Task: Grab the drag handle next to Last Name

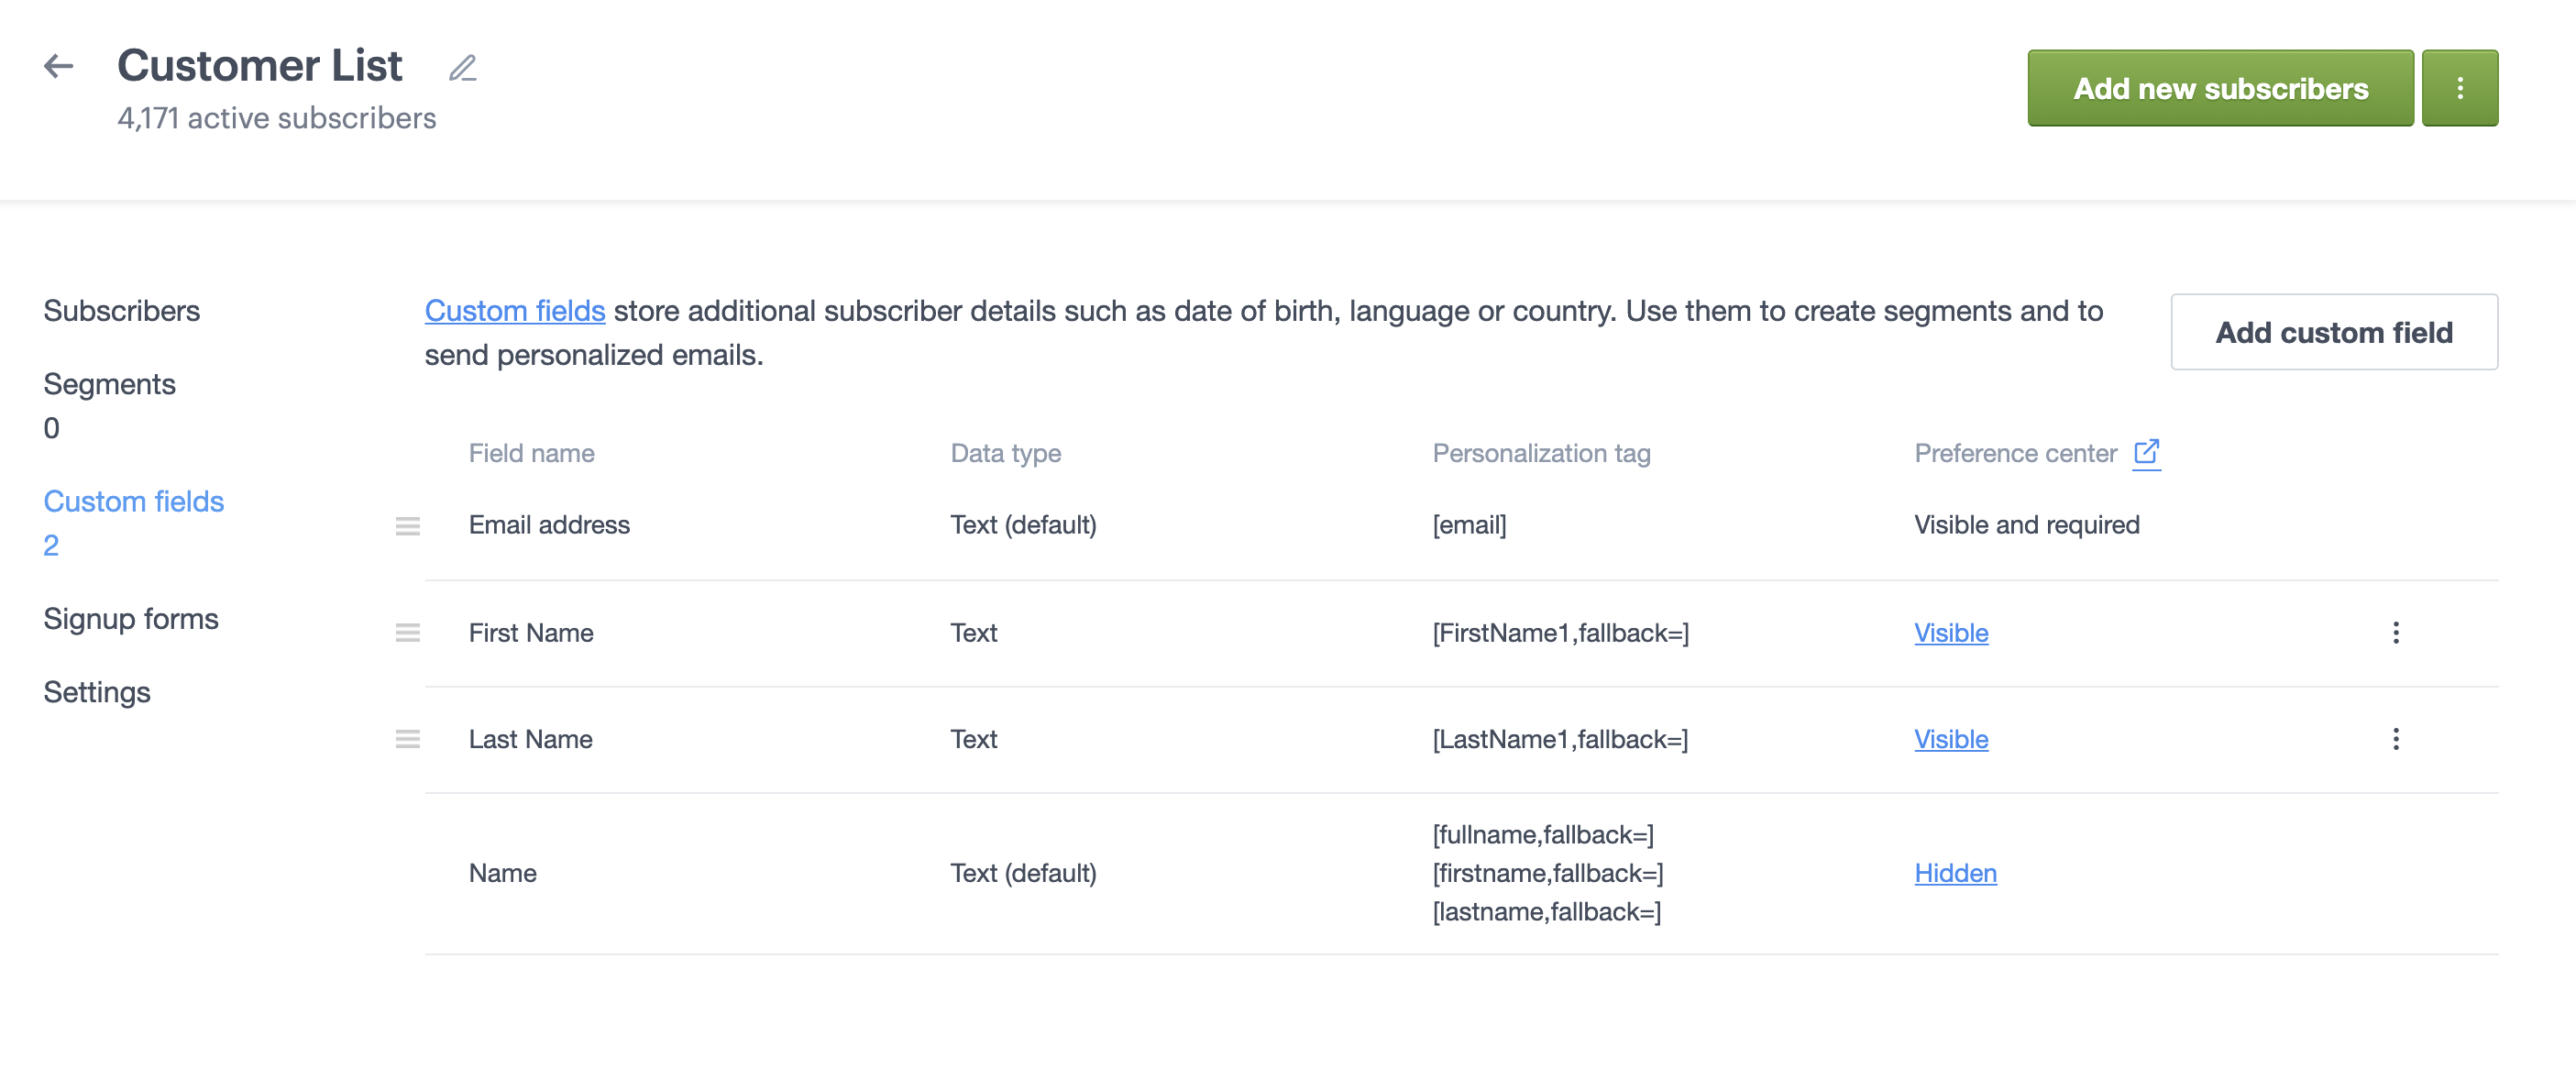Action: click(x=408, y=739)
